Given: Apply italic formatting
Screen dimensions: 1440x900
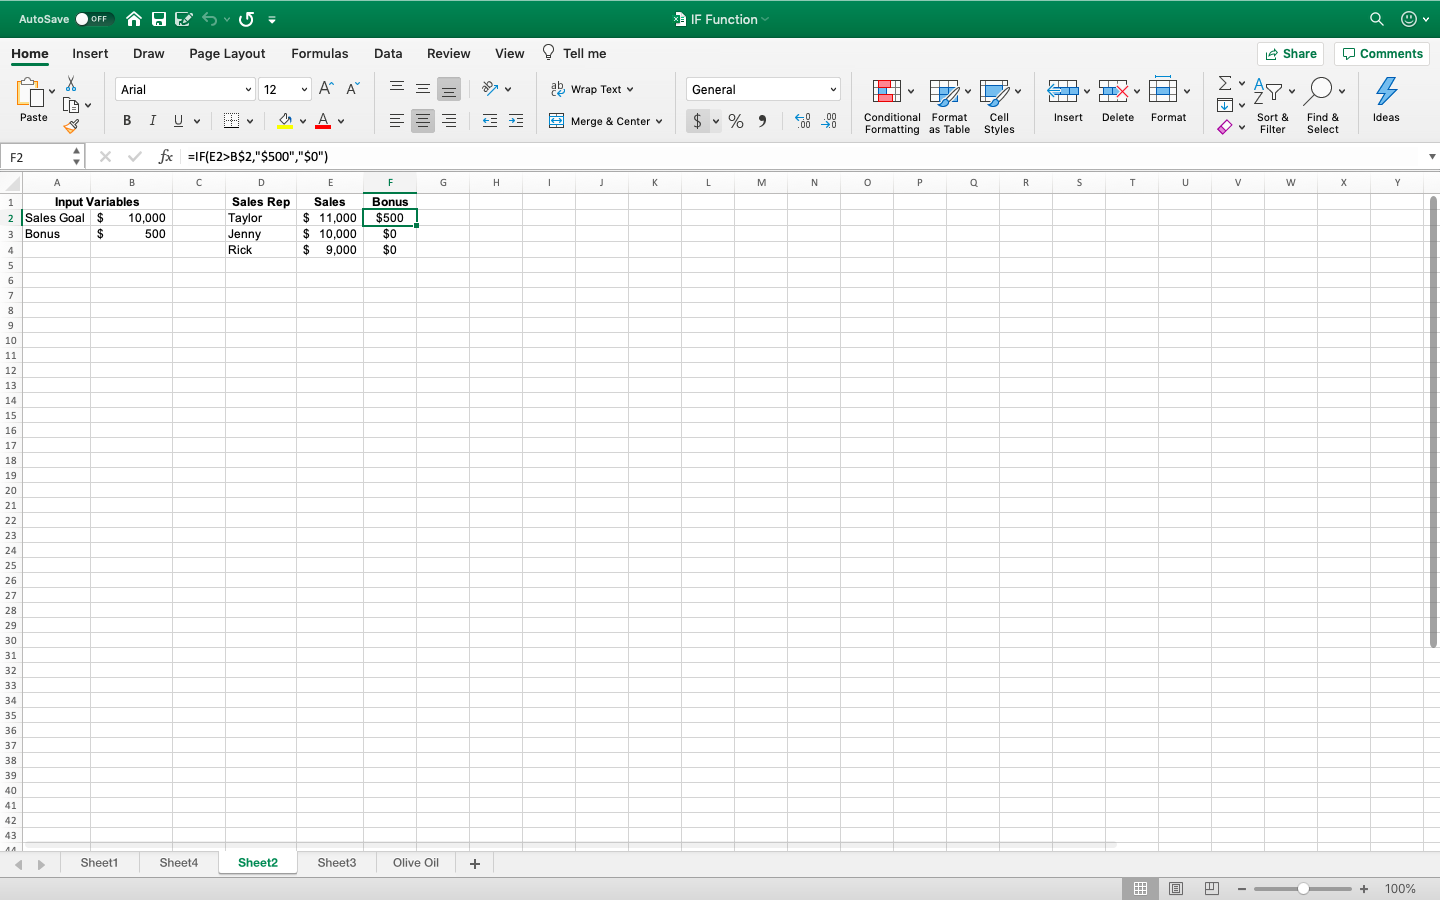Looking at the screenshot, I should pyautogui.click(x=151, y=120).
